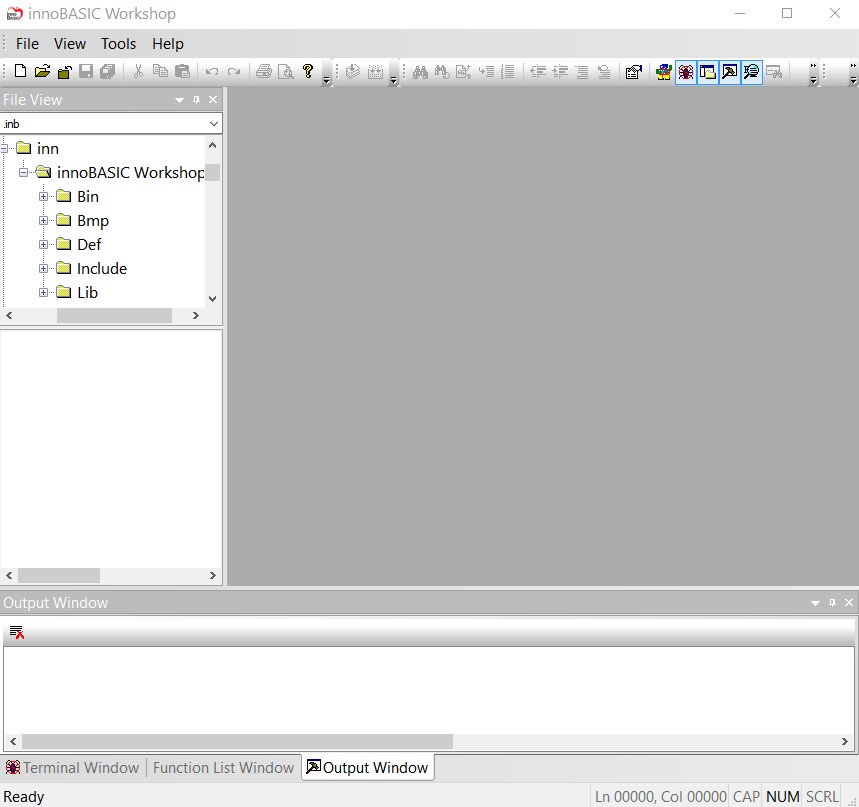The image size is (859, 807).
Task: Open the .inb file filter dropdown
Action: [214, 124]
